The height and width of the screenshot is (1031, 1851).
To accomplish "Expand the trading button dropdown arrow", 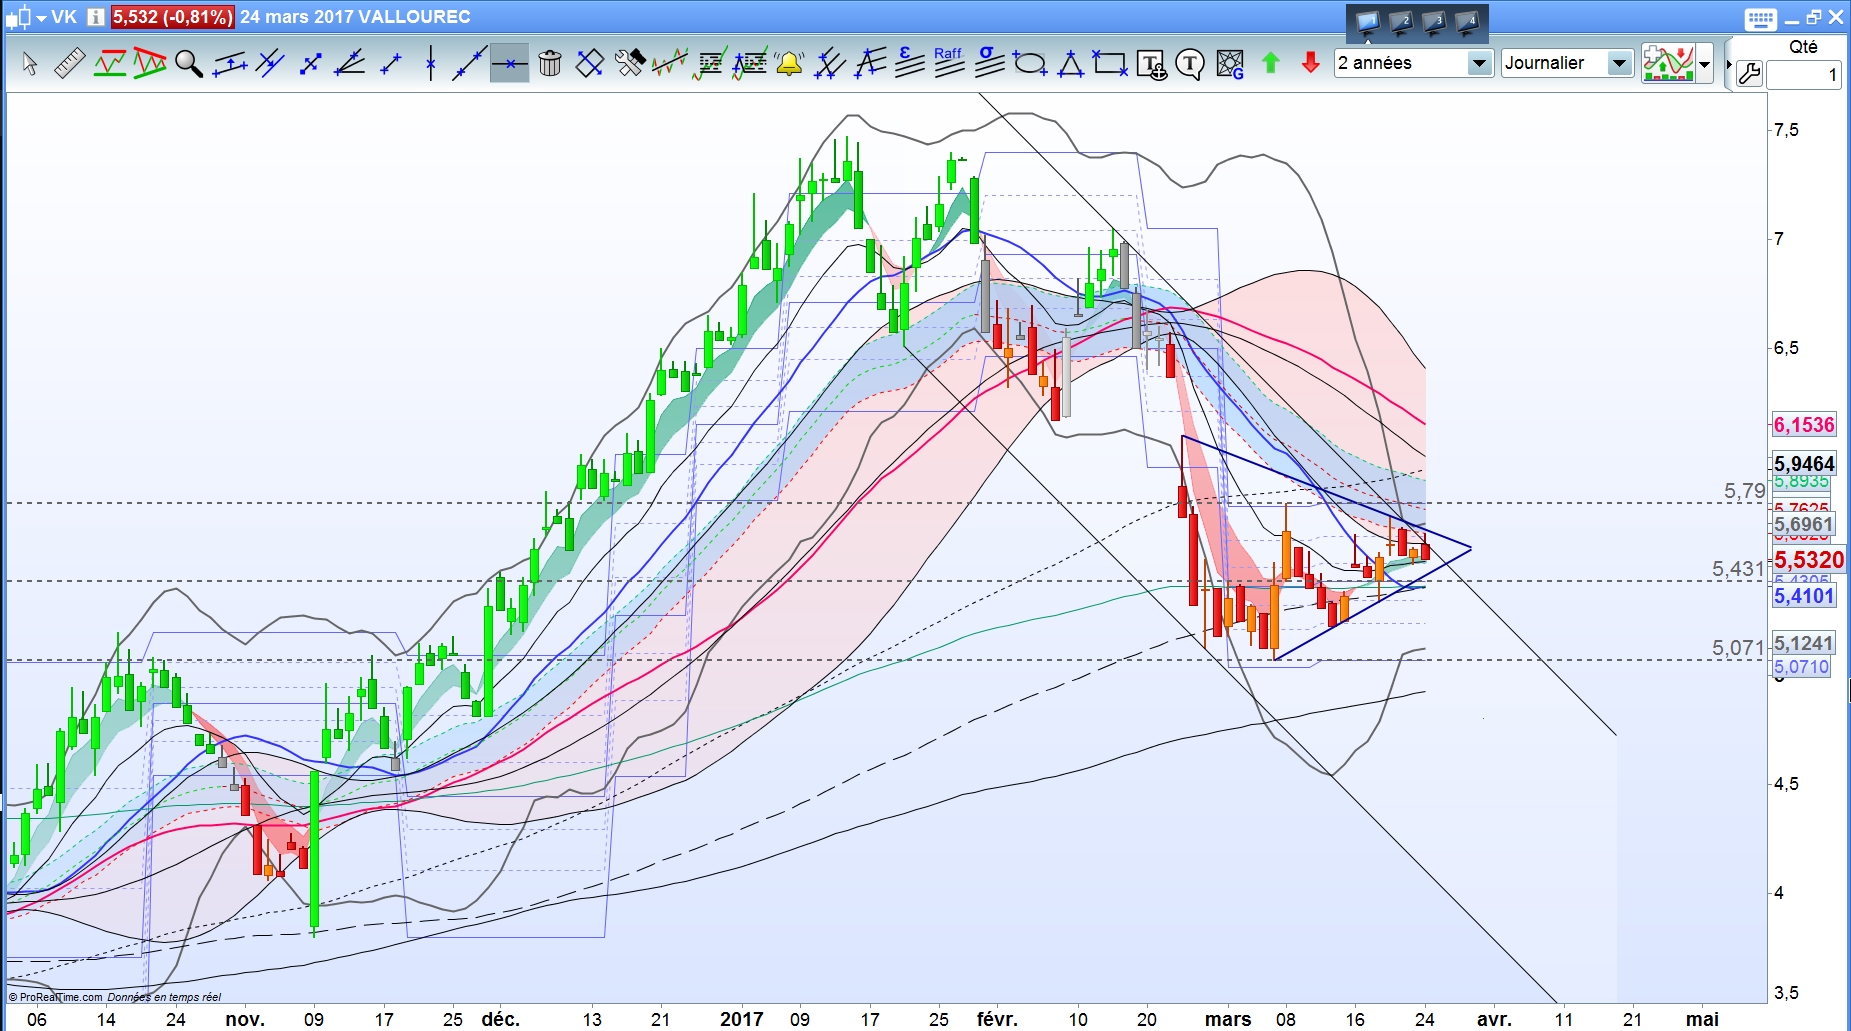I will pos(1705,64).
